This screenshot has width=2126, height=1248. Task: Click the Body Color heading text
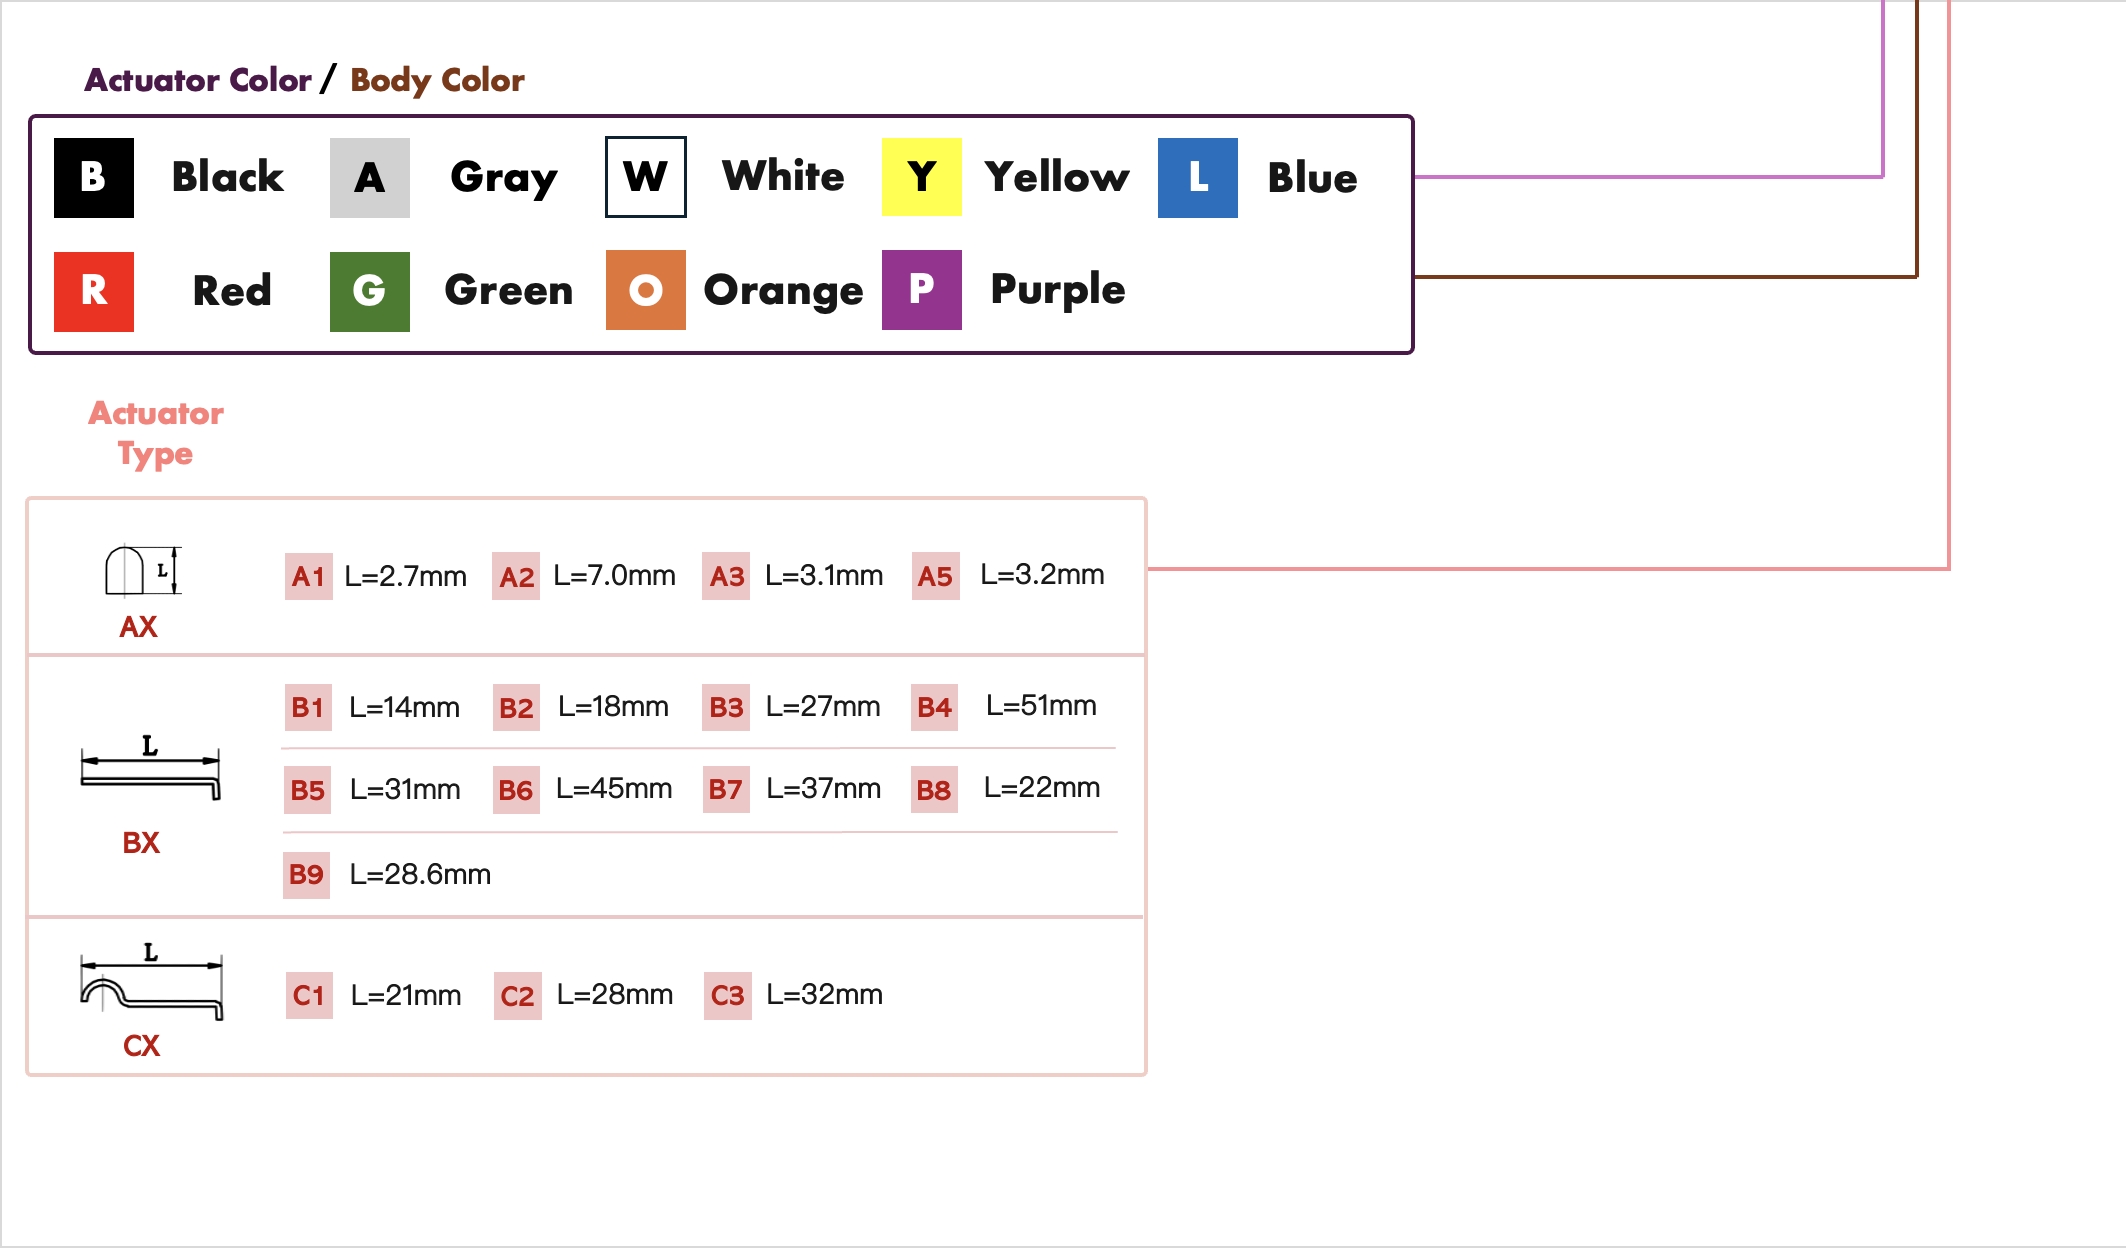[x=437, y=80]
